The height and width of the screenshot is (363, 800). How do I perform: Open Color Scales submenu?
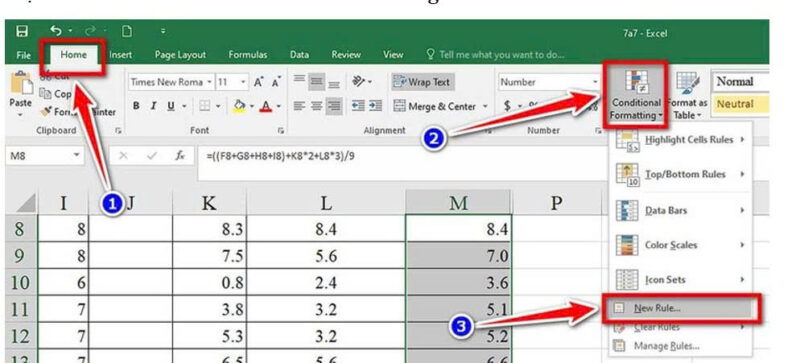680,245
